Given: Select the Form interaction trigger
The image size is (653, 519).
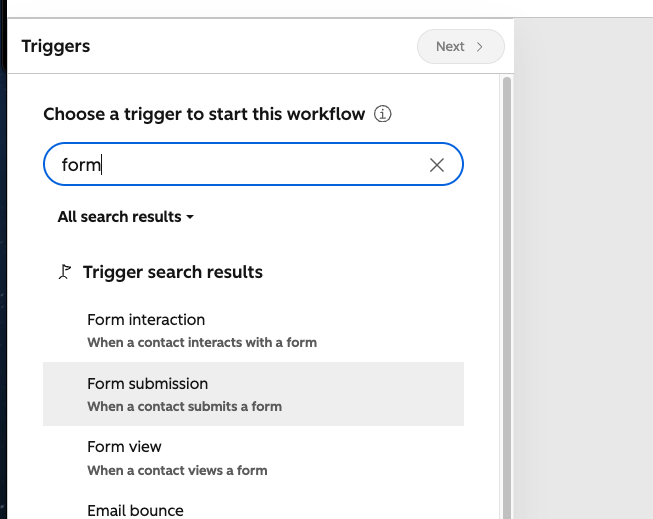Looking at the screenshot, I should click(x=253, y=330).
